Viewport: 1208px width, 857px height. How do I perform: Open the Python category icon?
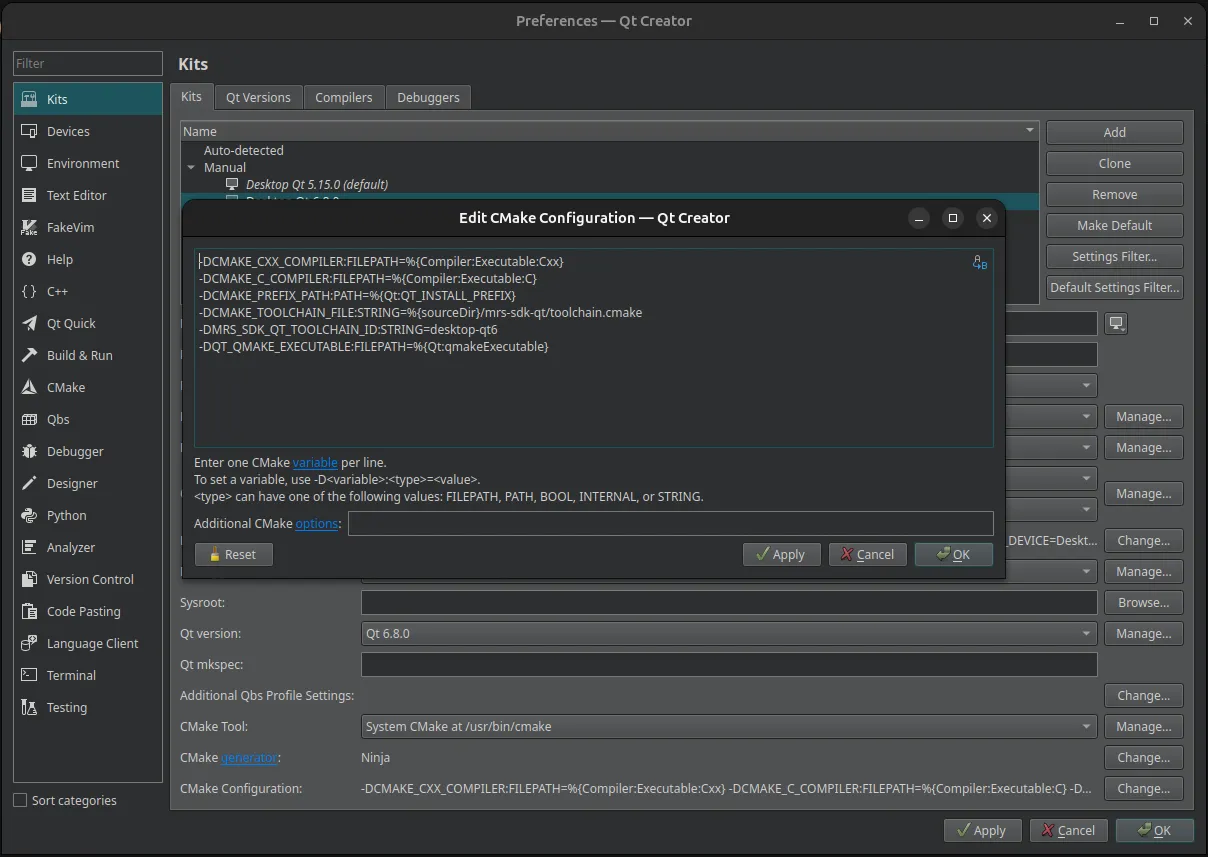29,515
